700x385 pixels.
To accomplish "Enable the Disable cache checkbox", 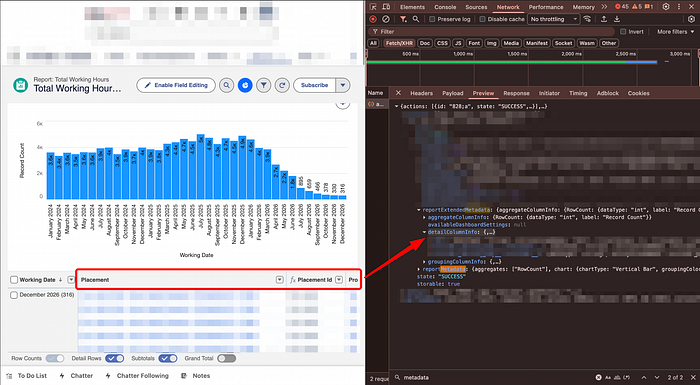I will tap(482, 19).
